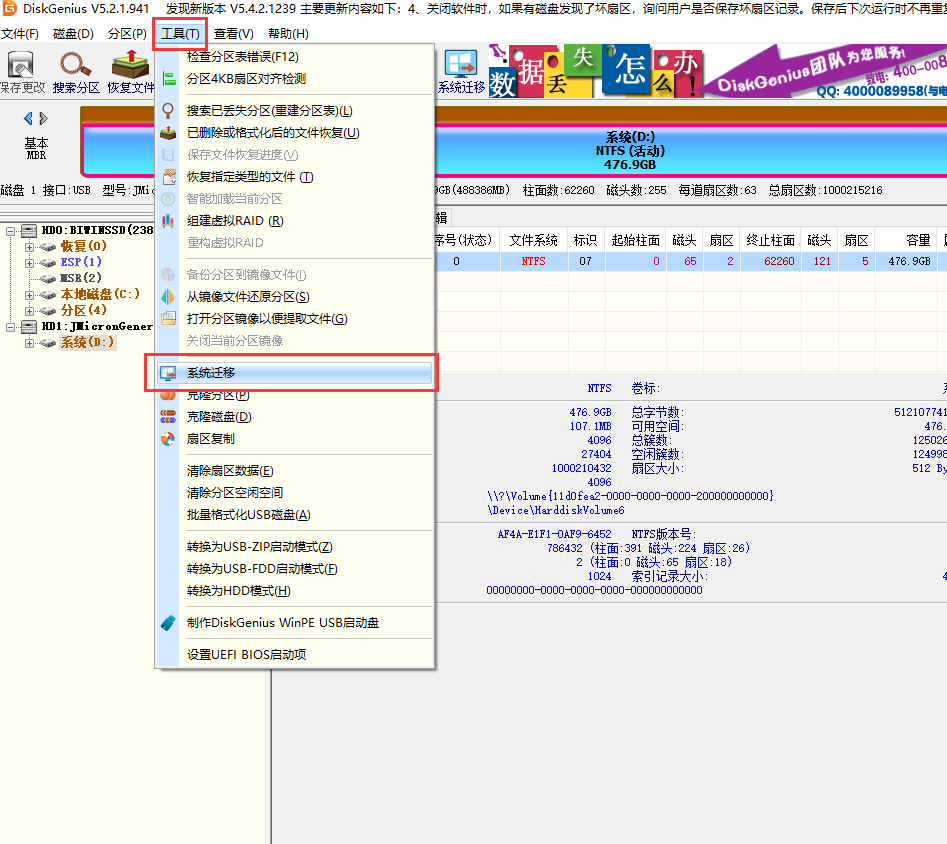
Task: Open the 文件(F) menu
Action: point(20,34)
